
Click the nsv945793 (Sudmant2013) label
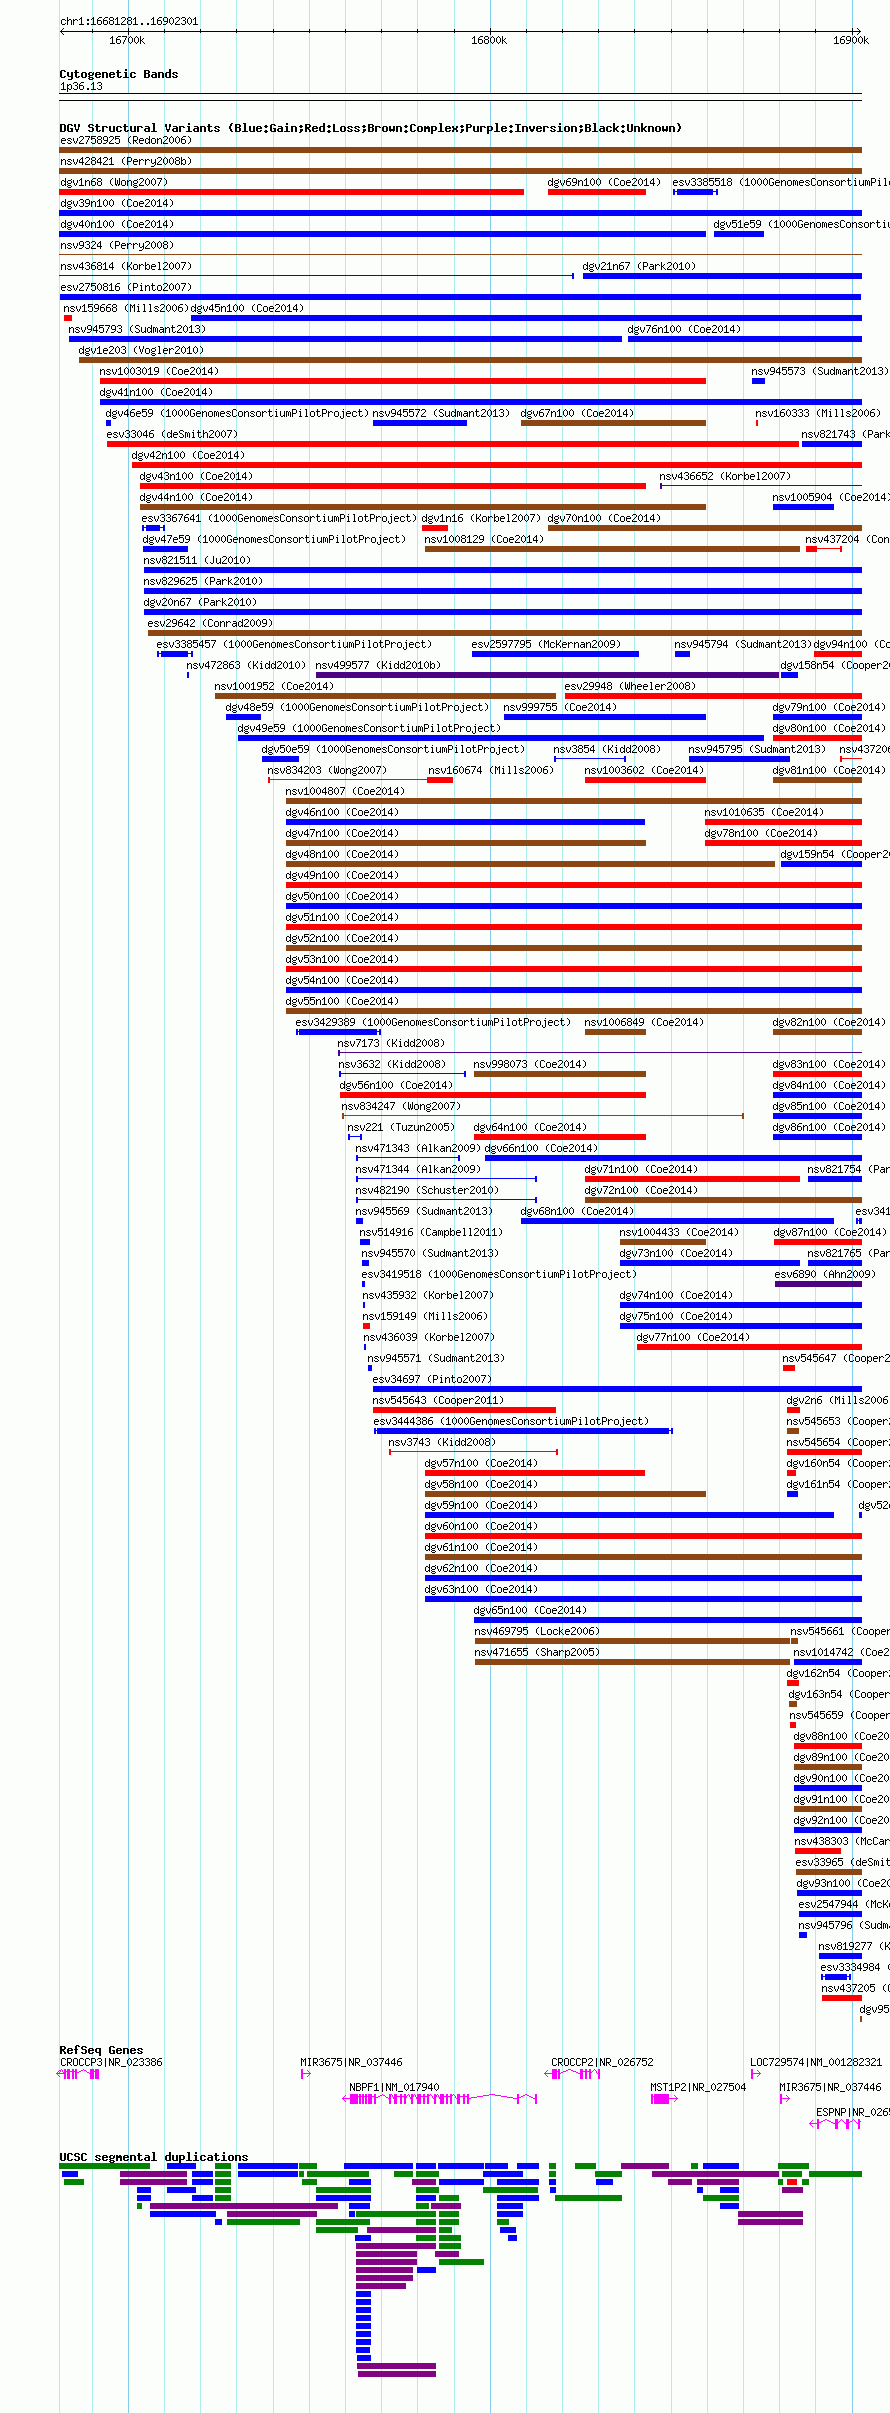[x=136, y=329]
